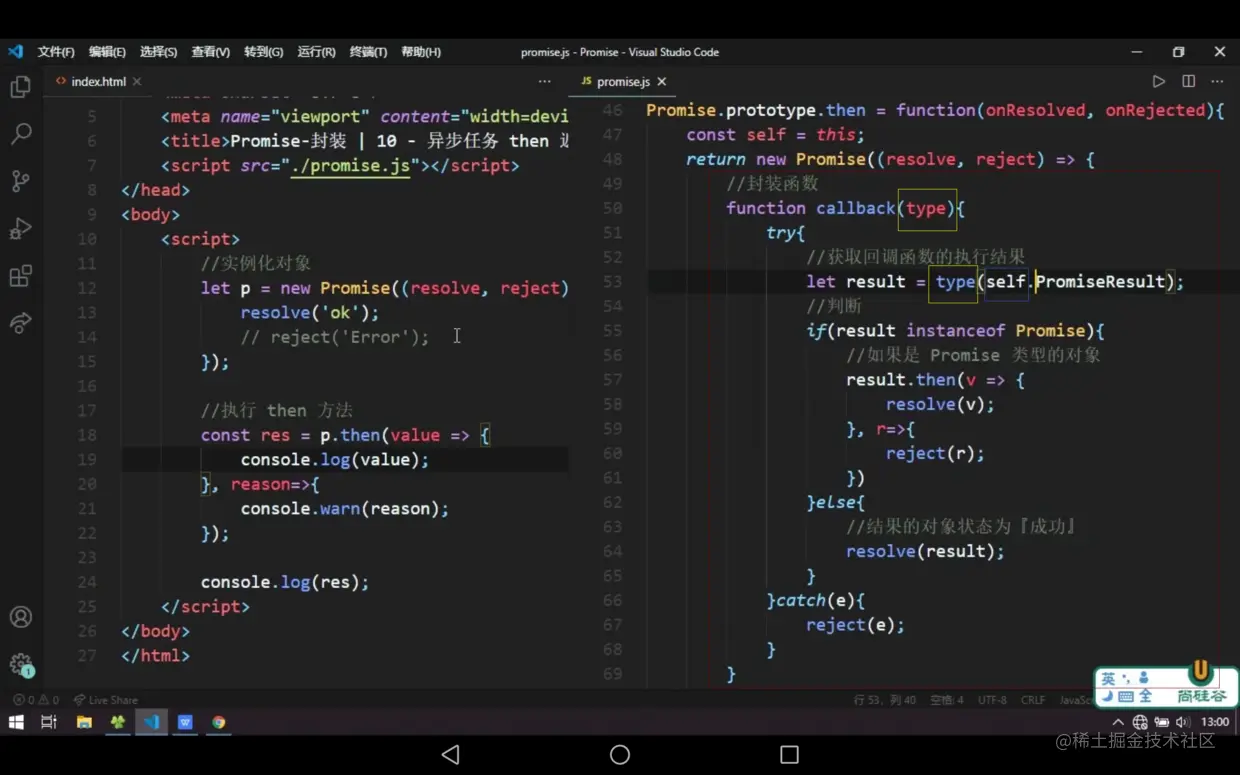
Task: Click console.log(res) on line 24
Action: pyautogui.click(x=285, y=582)
